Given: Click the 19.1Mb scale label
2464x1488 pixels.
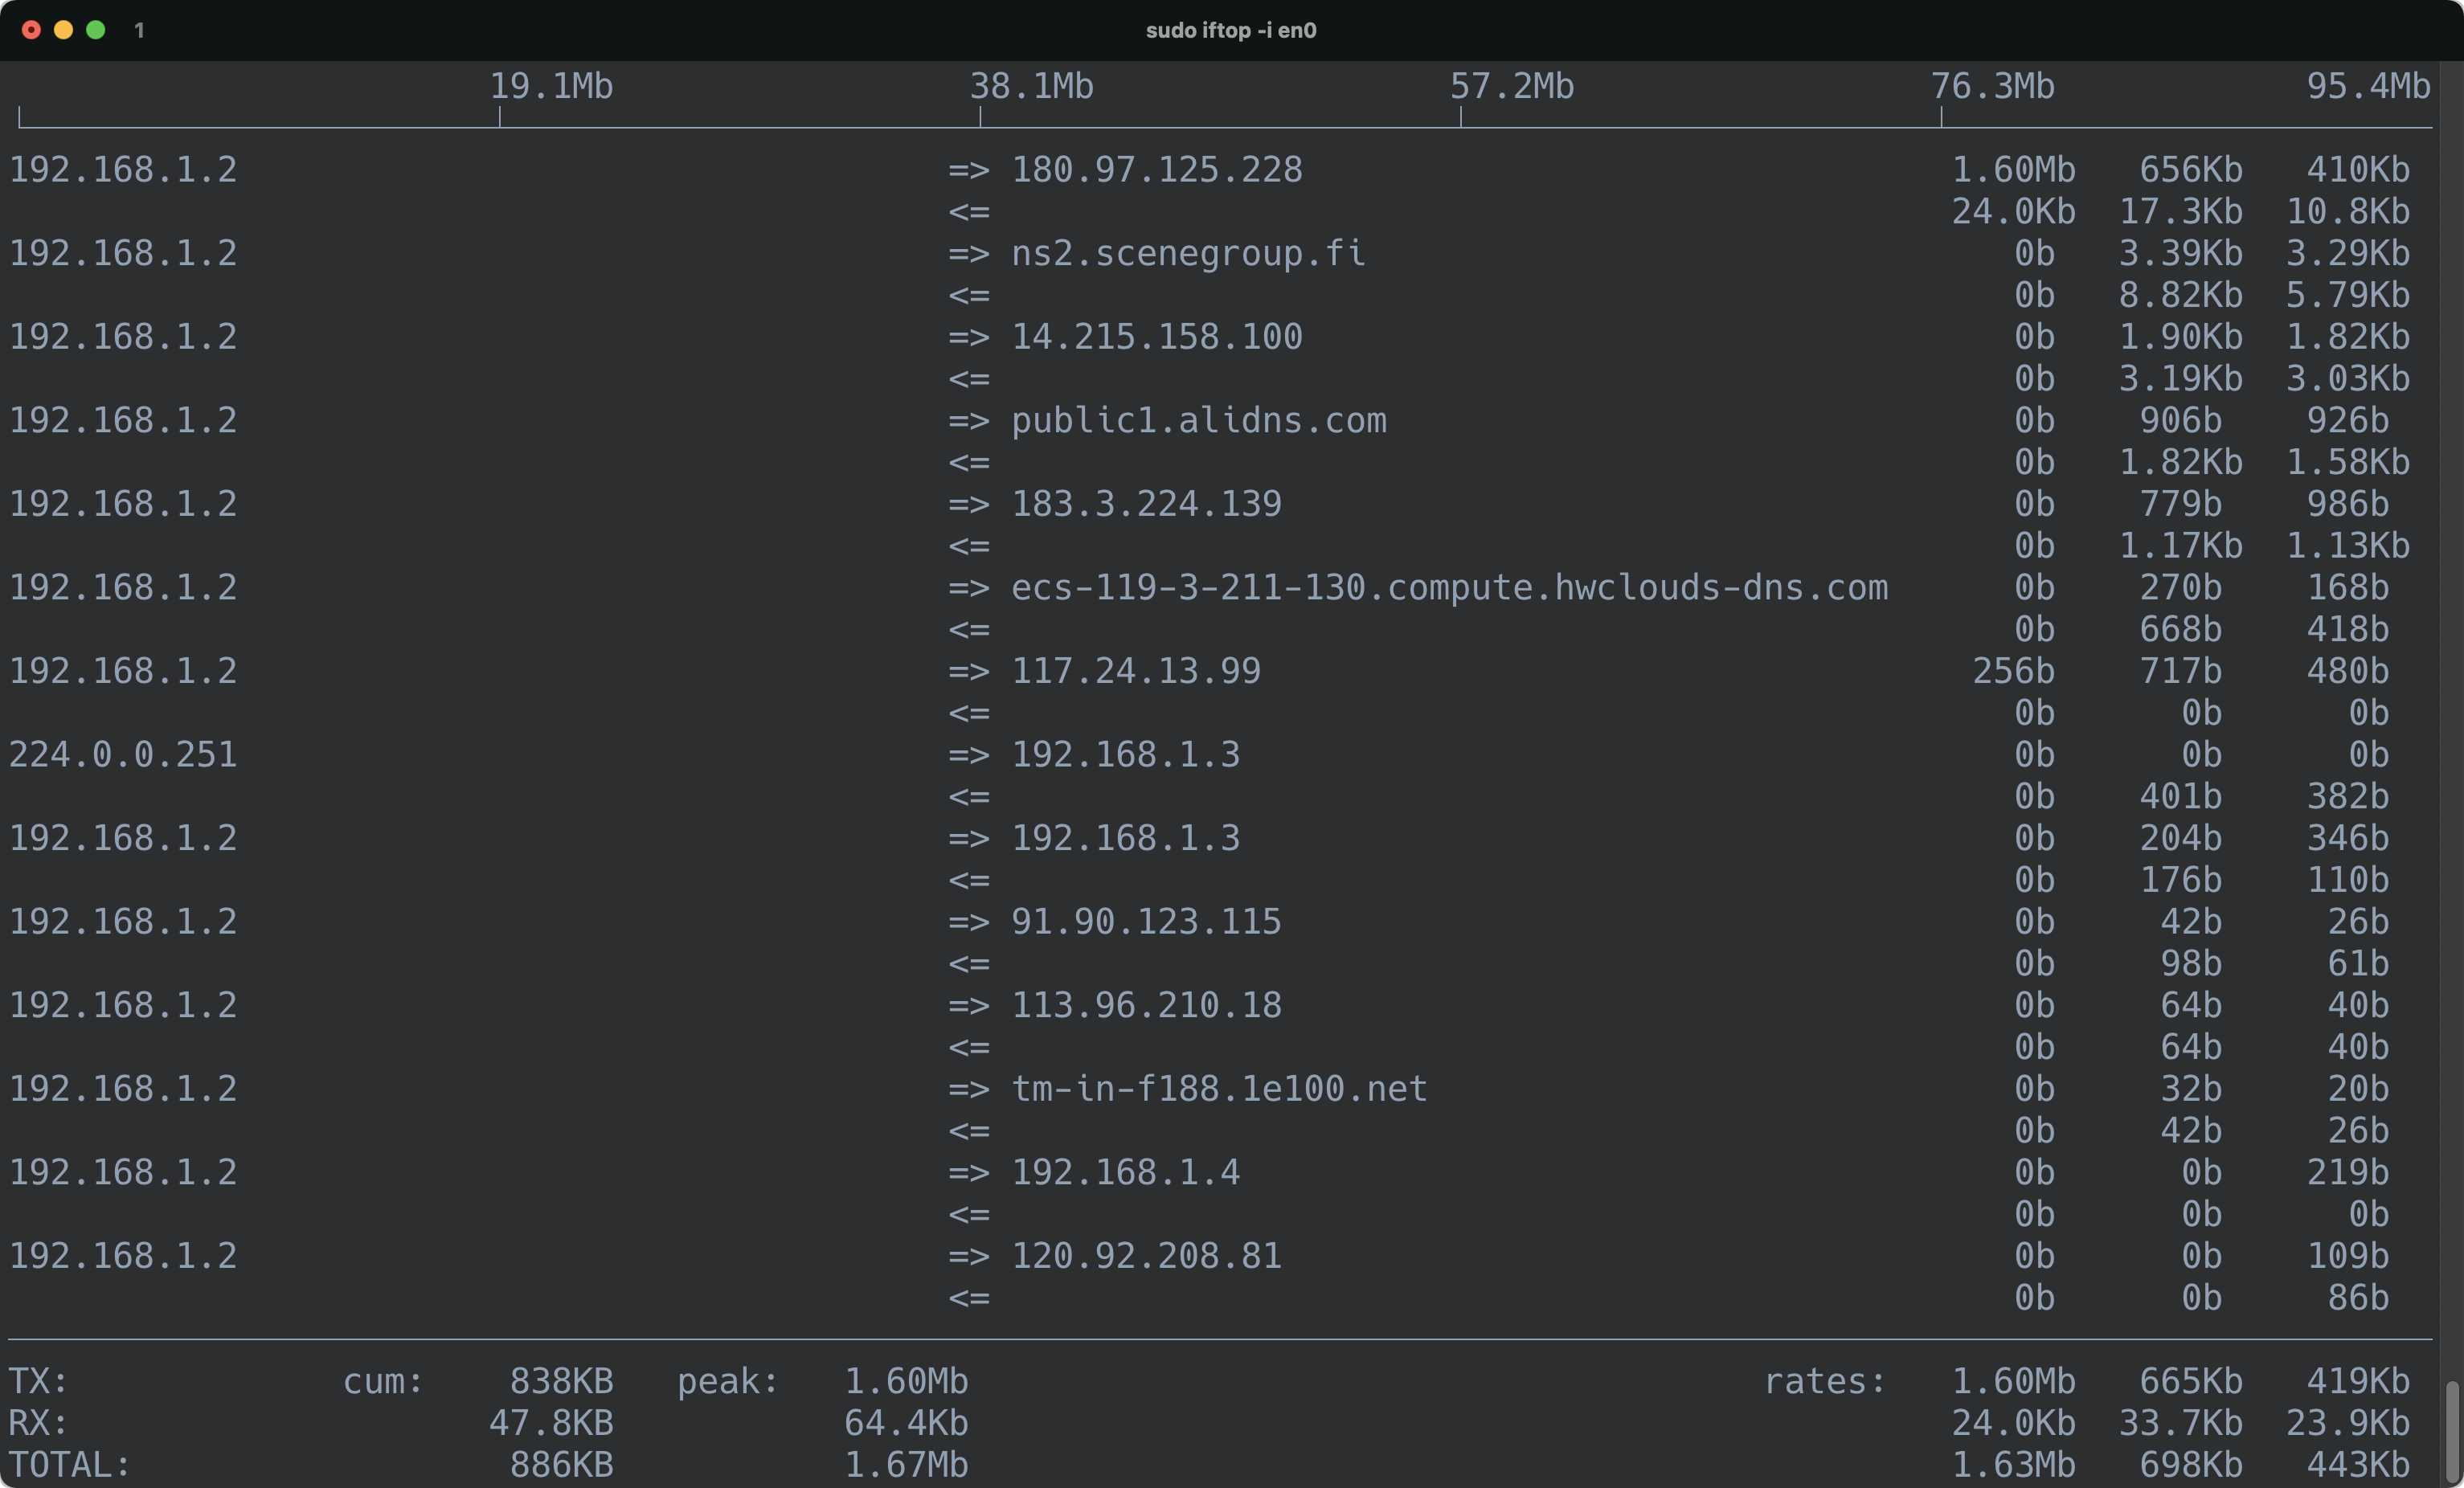Looking at the screenshot, I should (551, 87).
